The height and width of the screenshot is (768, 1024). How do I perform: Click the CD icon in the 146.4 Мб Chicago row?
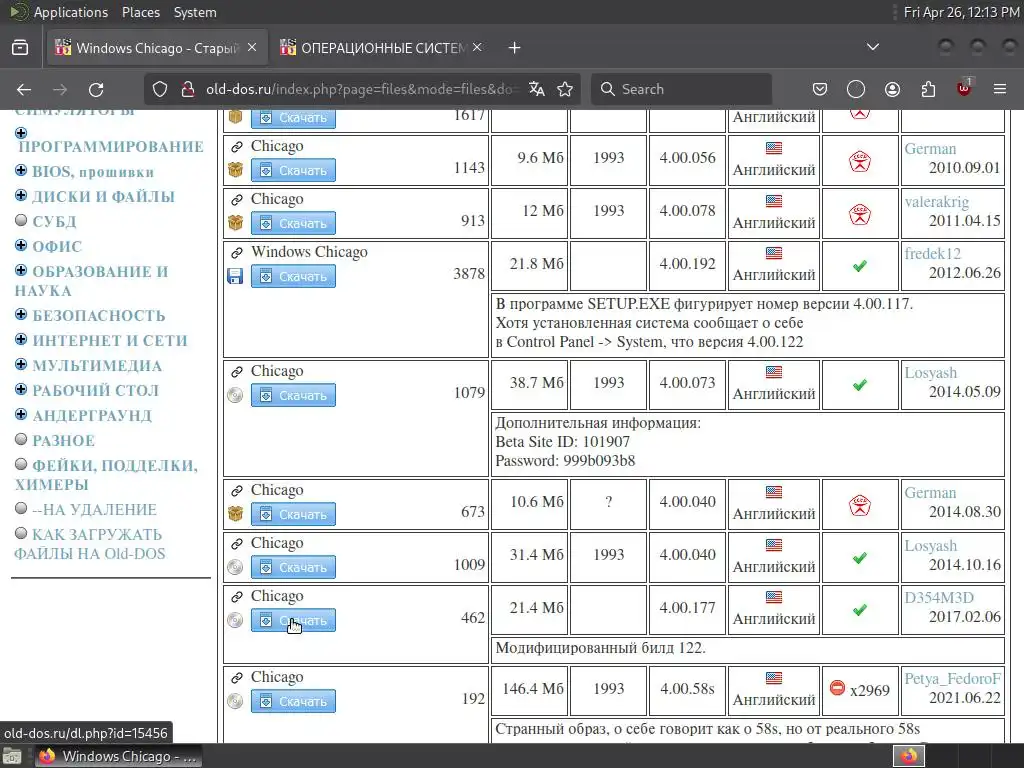[x=235, y=701]
